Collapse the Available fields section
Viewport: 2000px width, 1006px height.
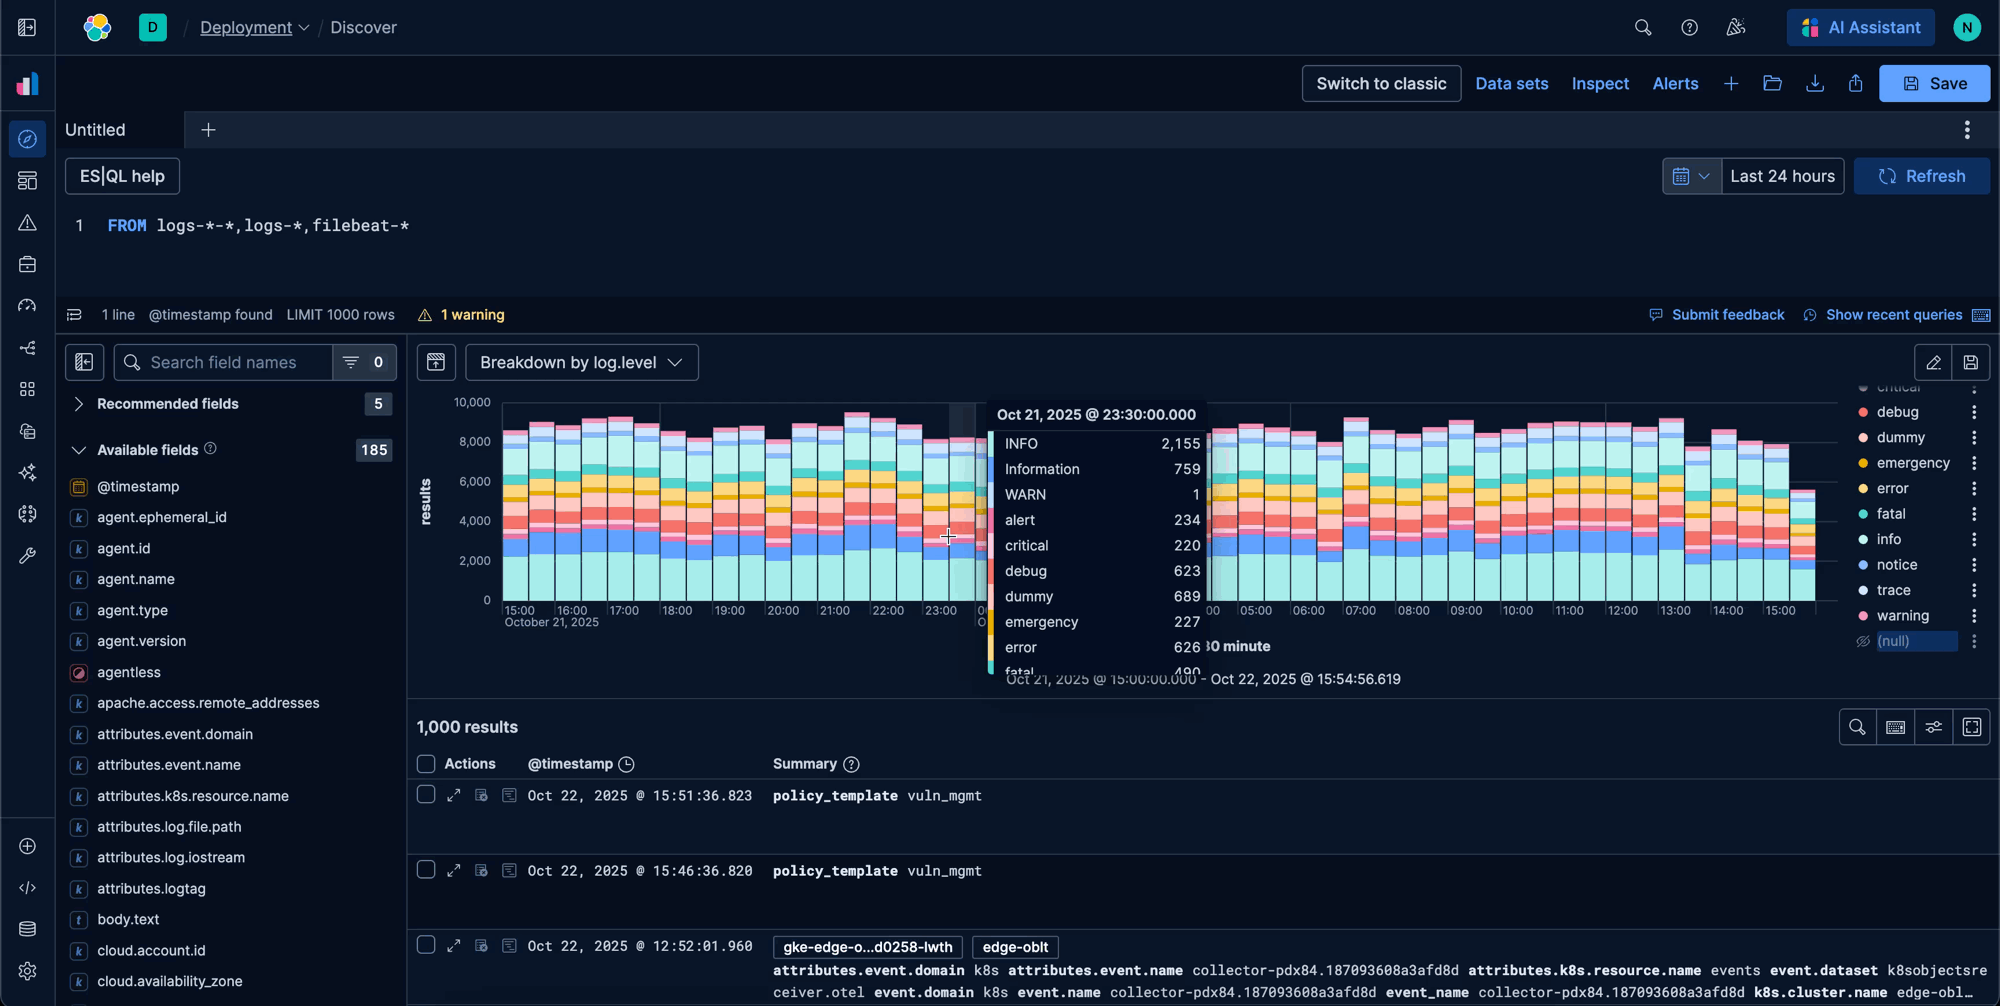tap(78, 451)
